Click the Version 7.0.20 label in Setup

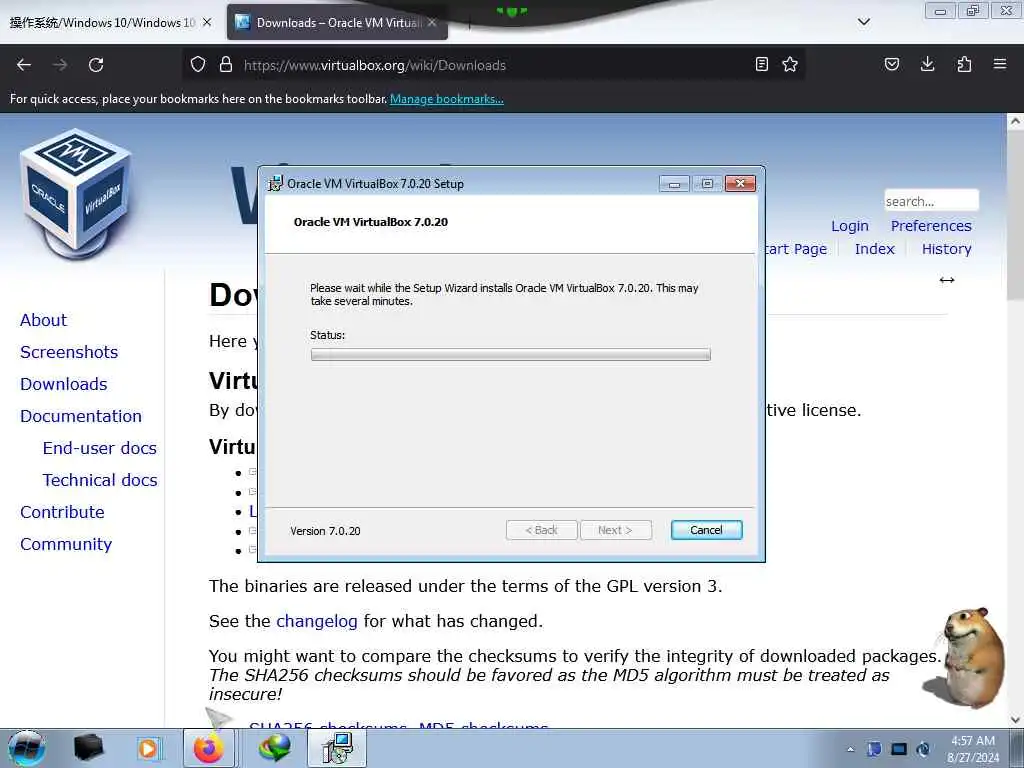click(325, 531)
